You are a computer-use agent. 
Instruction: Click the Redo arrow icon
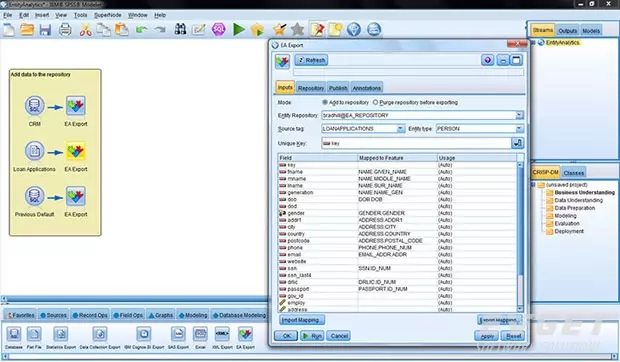160,30
